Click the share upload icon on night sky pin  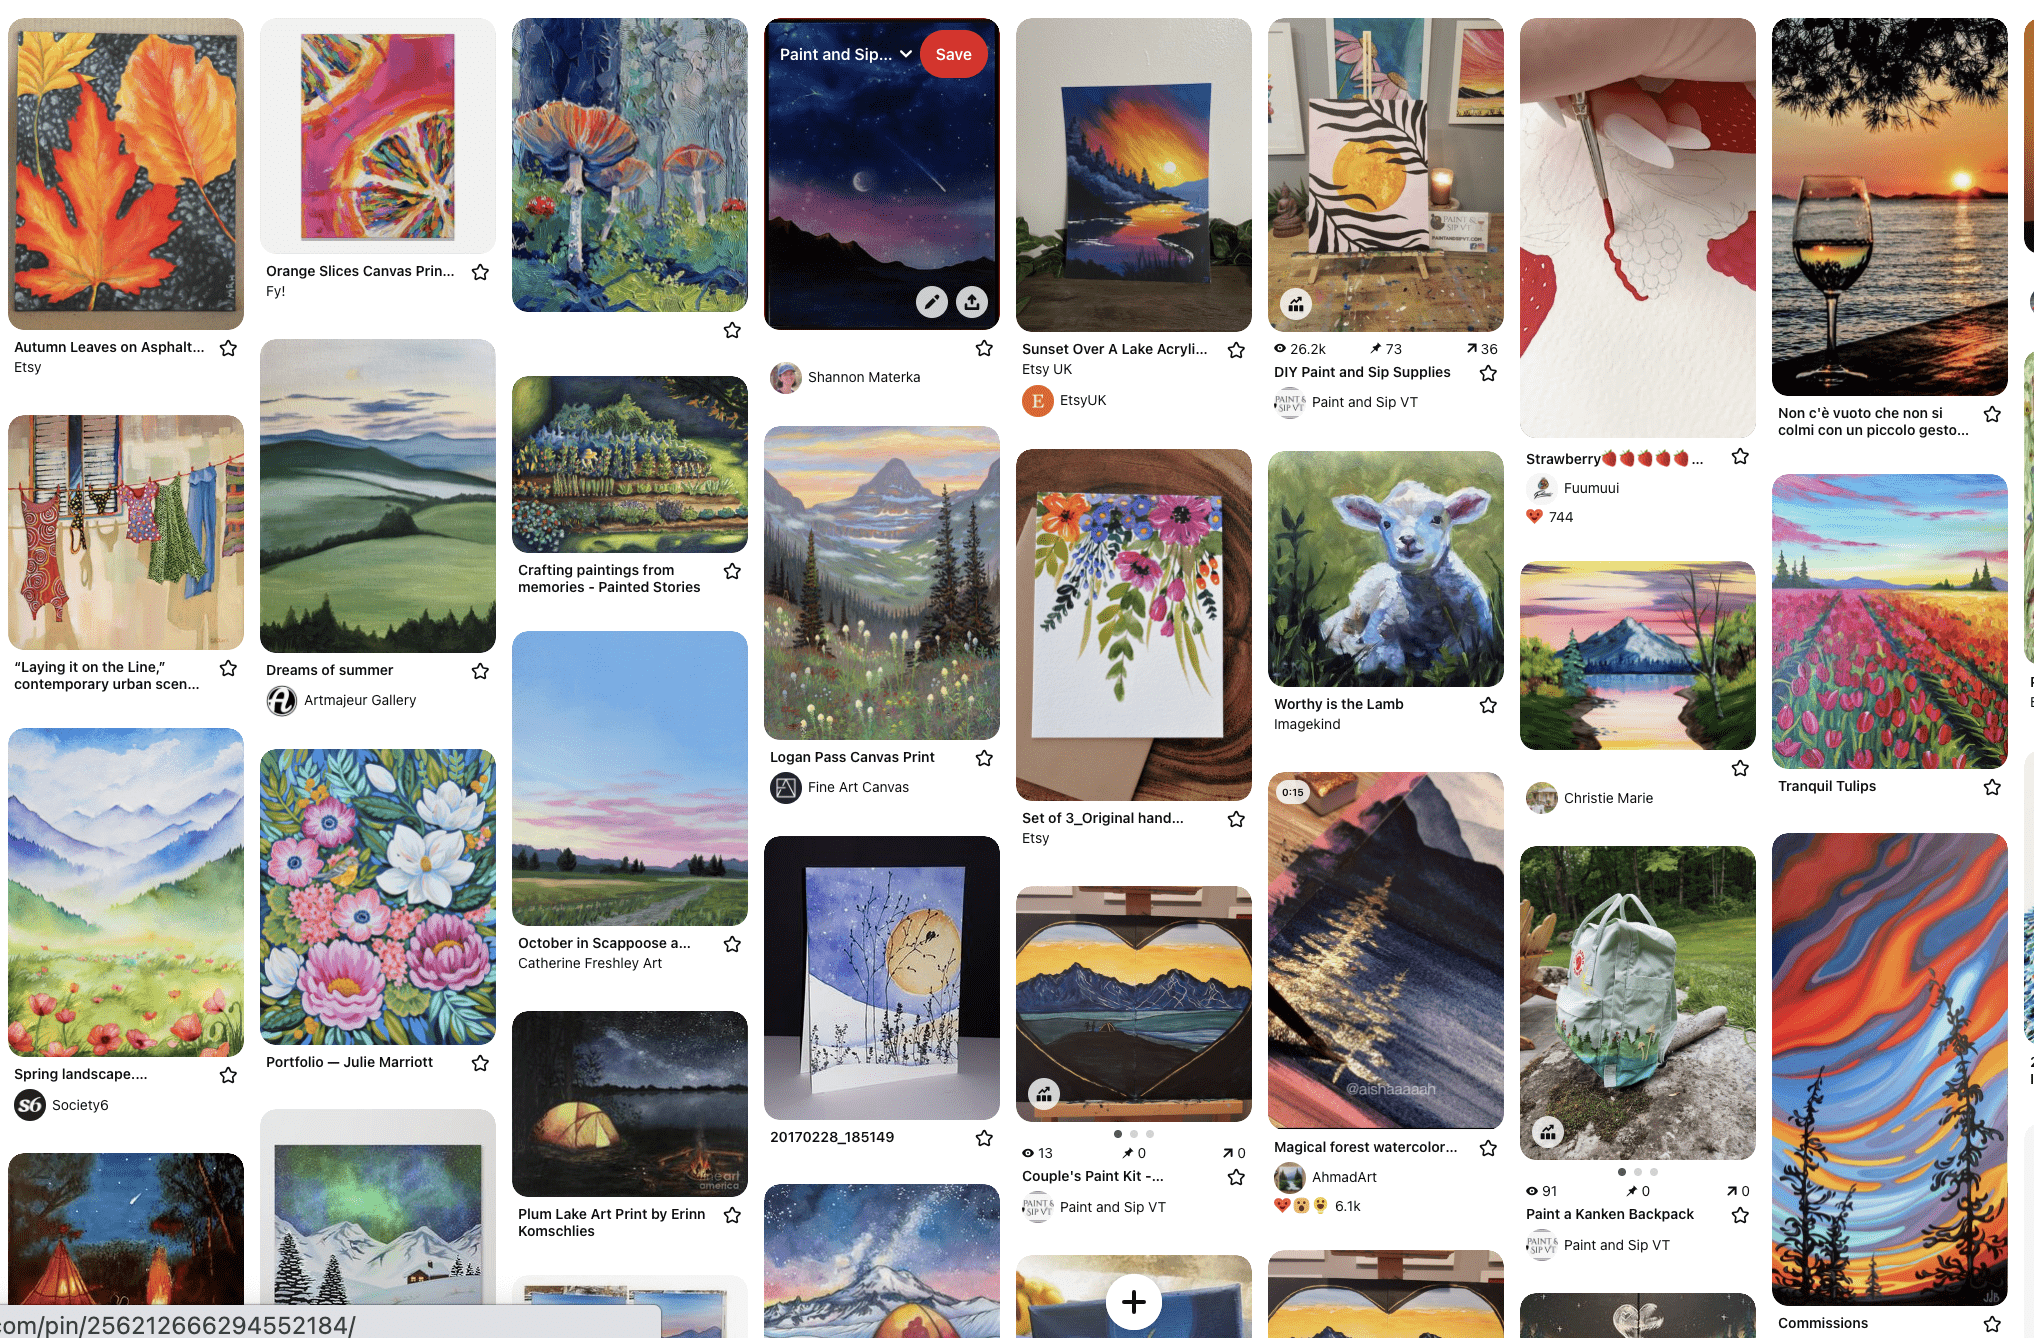click(x=972, y=302)
